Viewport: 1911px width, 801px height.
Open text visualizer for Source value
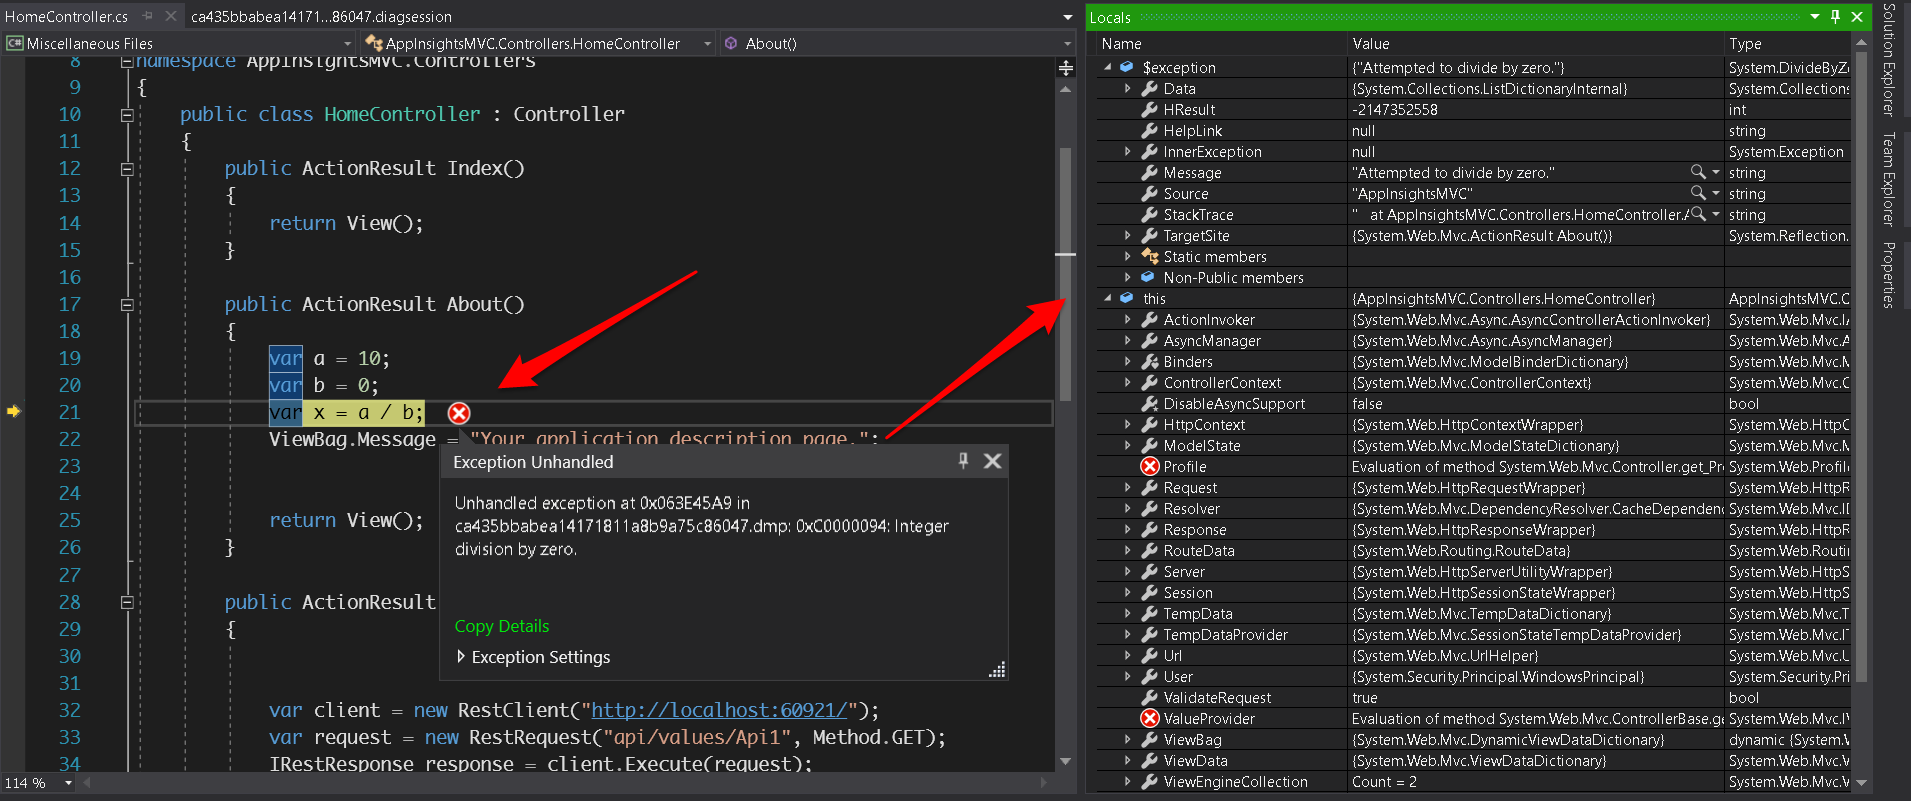tap(1698, 193)
